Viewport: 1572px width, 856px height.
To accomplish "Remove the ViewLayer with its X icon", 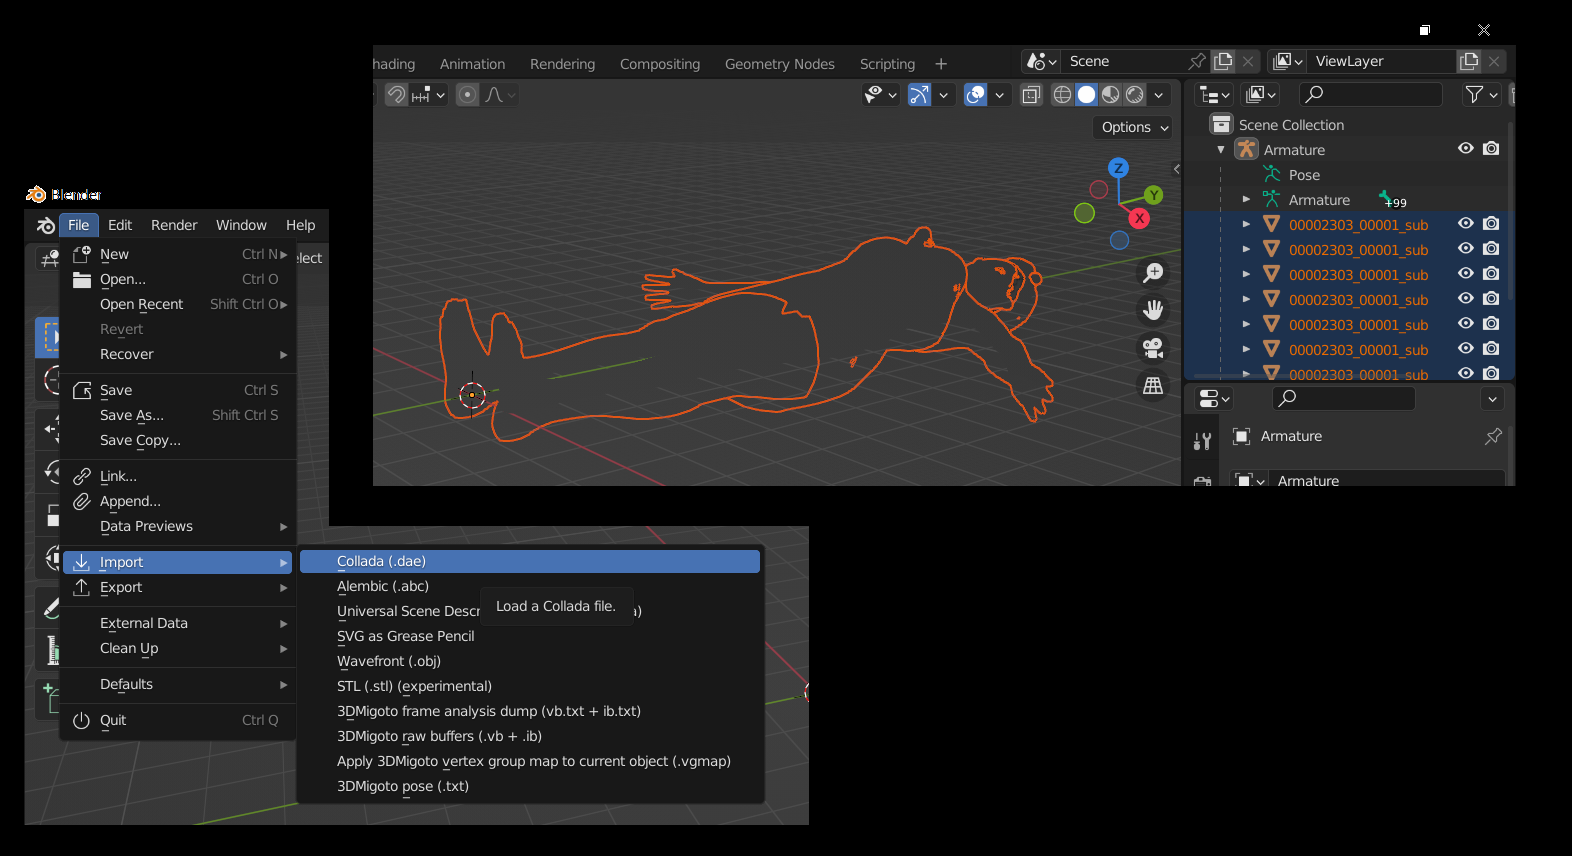I will [1494, 61].
